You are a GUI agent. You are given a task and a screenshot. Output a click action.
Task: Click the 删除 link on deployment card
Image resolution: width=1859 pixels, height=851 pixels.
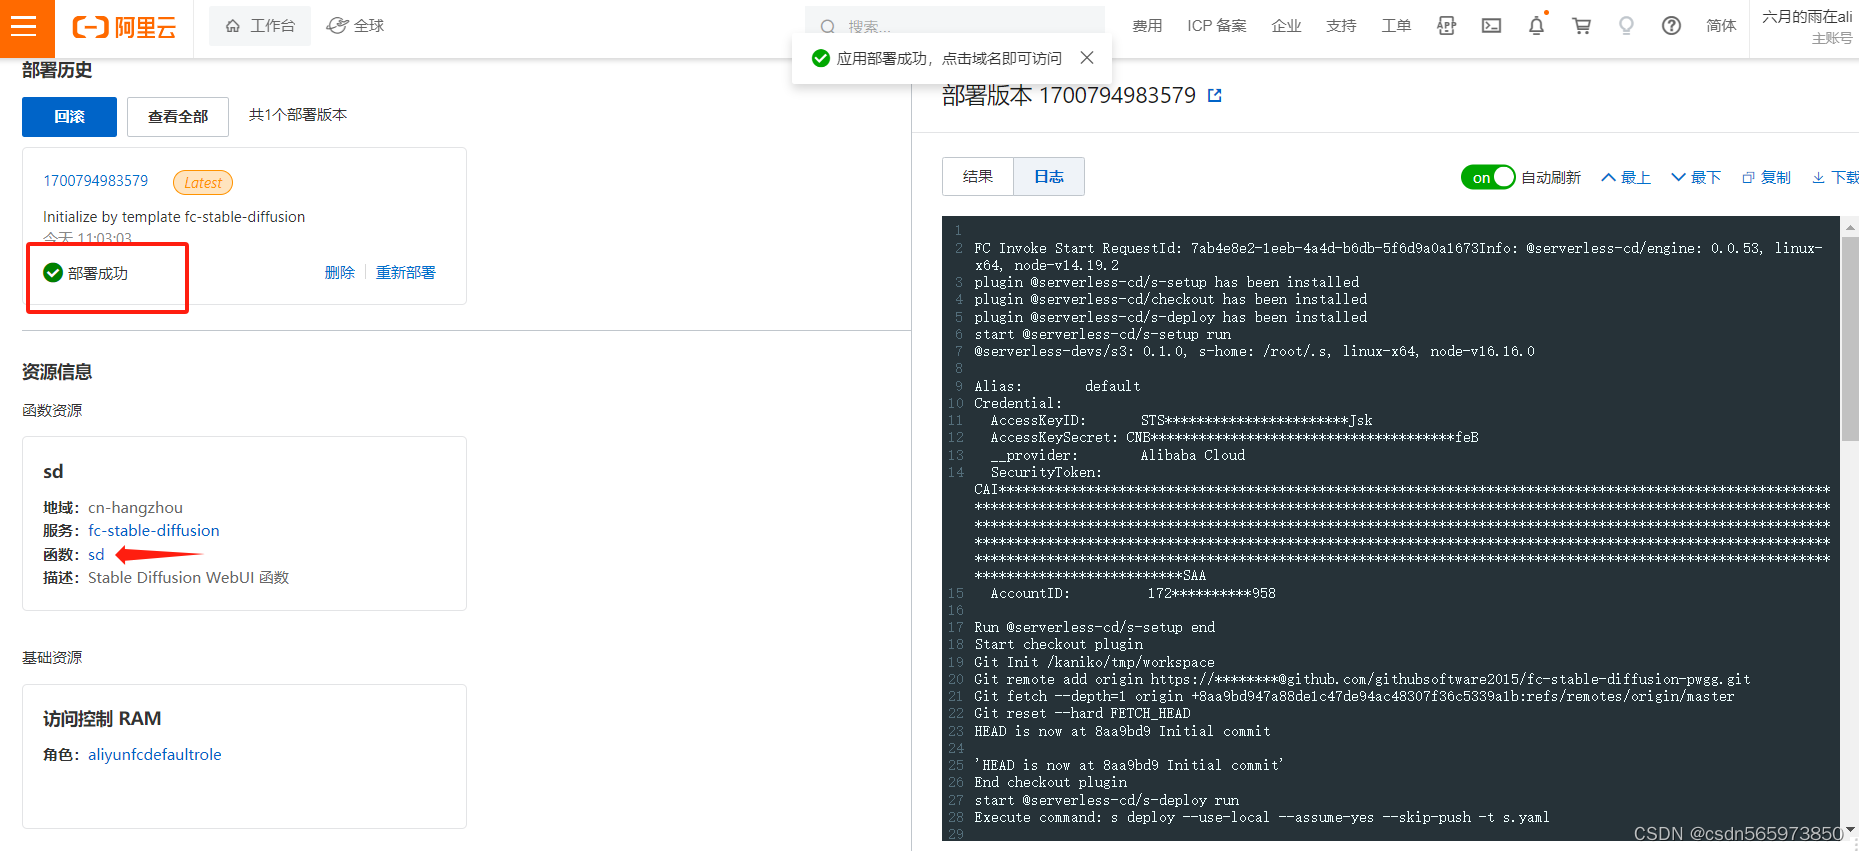click(x=340, y=273)
